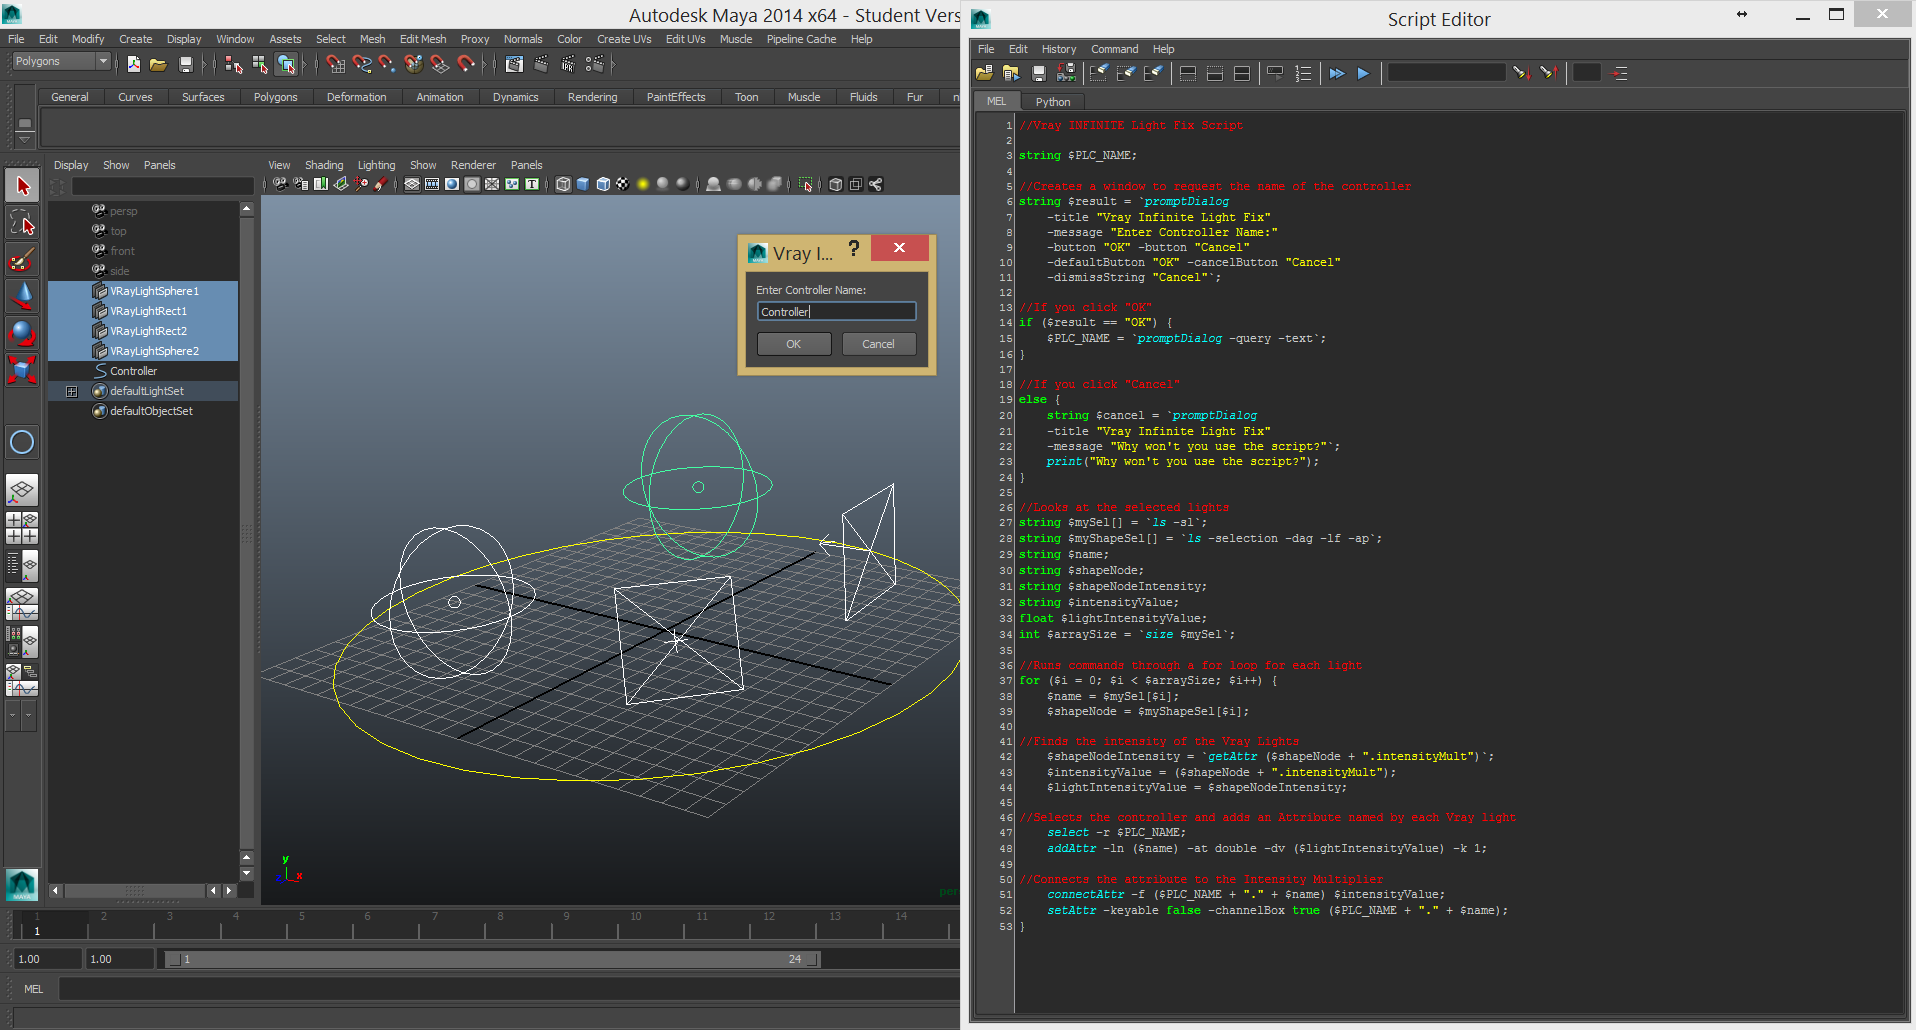1916x1030 pixels.
Task: Click Clear Input icon in Script Editor
Action: pyautogui.click(x=1126, y=73)
